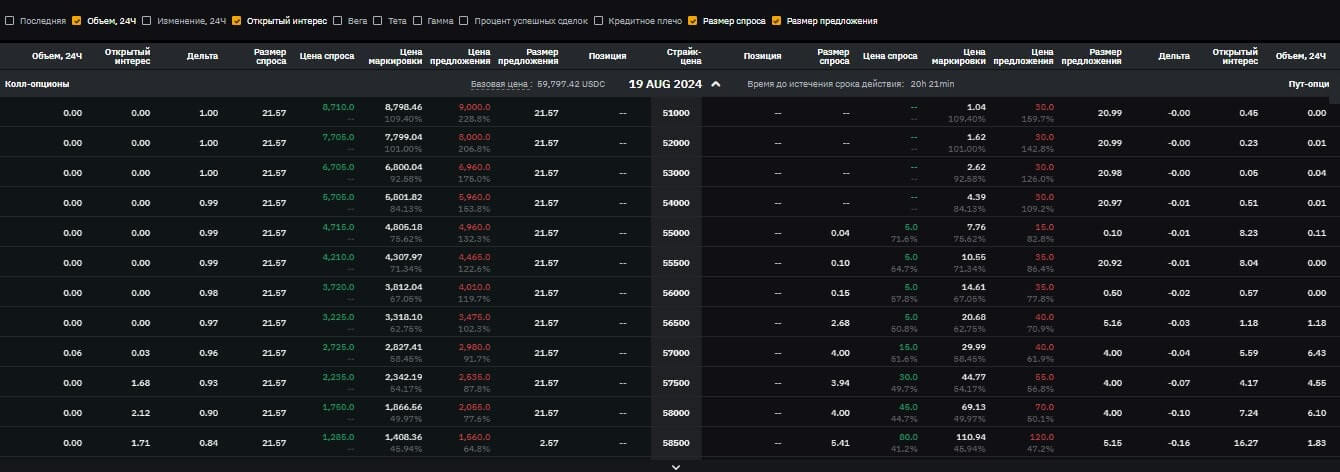Click call bid price 8,710.0

click(338, 106)
